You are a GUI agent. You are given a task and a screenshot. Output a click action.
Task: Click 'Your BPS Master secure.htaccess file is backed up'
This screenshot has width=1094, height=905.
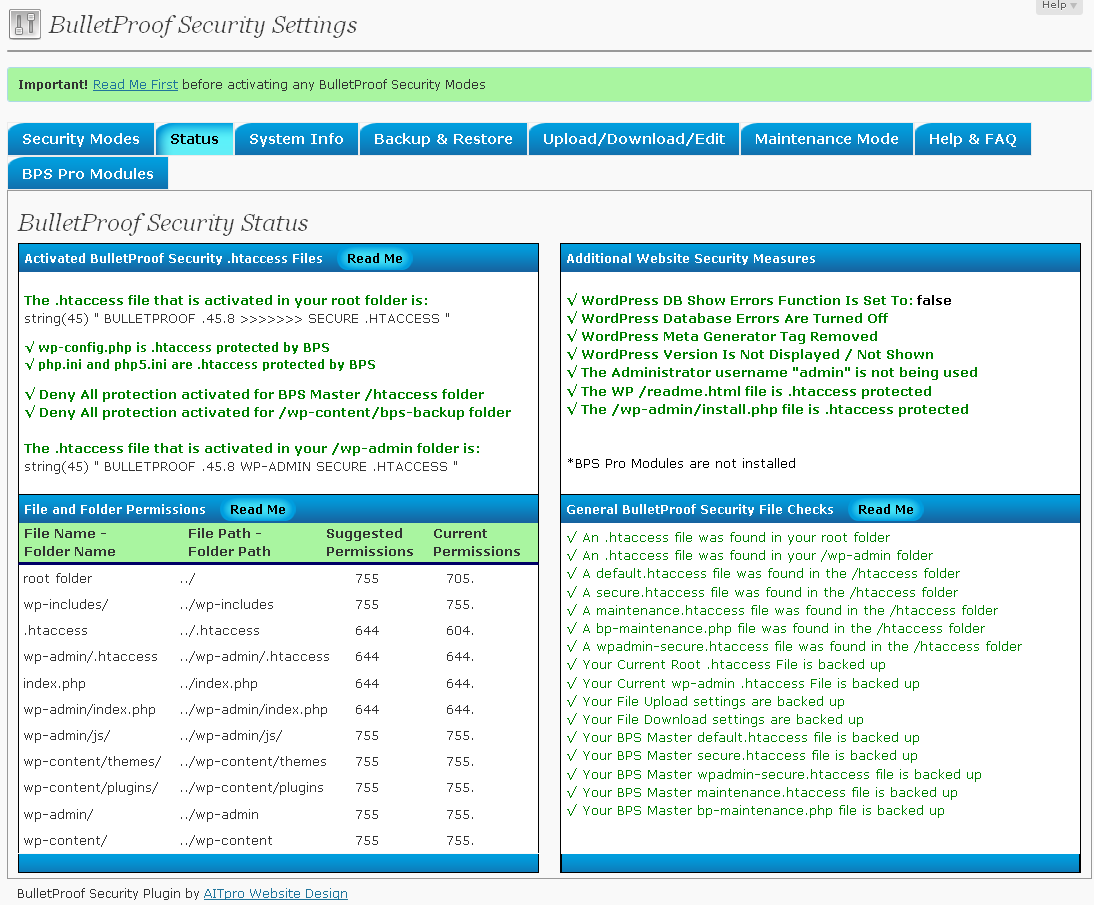(x=742, y=756)
